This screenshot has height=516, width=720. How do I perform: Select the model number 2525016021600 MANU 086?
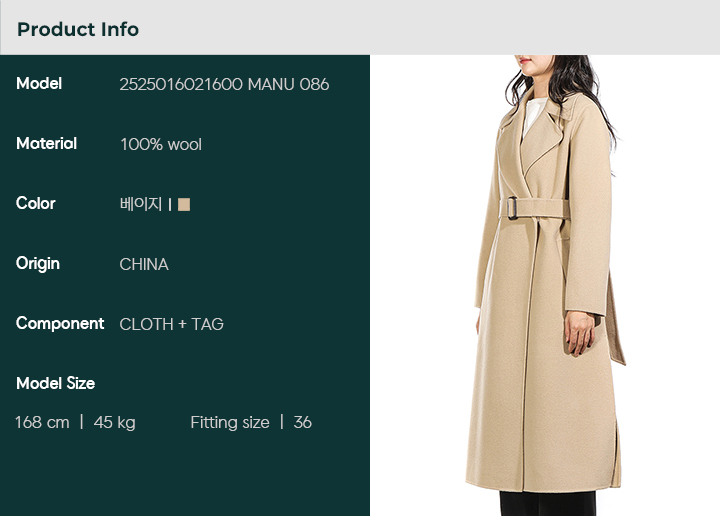tap(224, 84)
